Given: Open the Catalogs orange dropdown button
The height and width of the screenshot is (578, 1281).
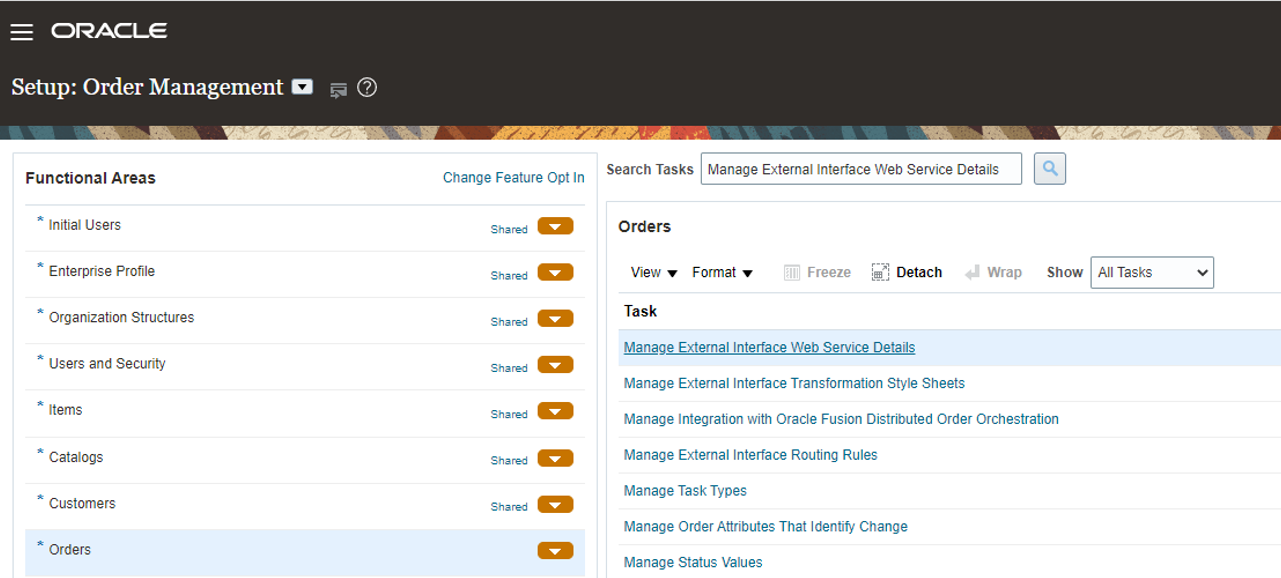Looking at the screenshot, I should [555, 458].
